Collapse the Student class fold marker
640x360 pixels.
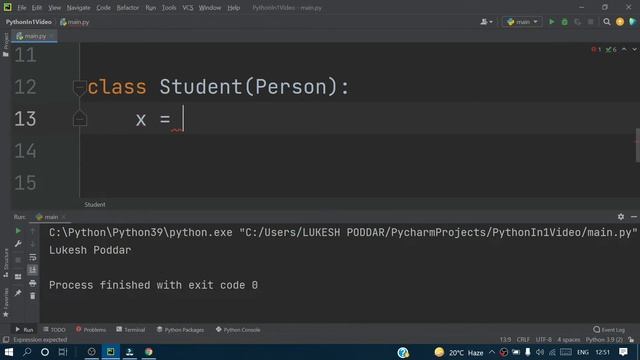click(x=80, y=87)
